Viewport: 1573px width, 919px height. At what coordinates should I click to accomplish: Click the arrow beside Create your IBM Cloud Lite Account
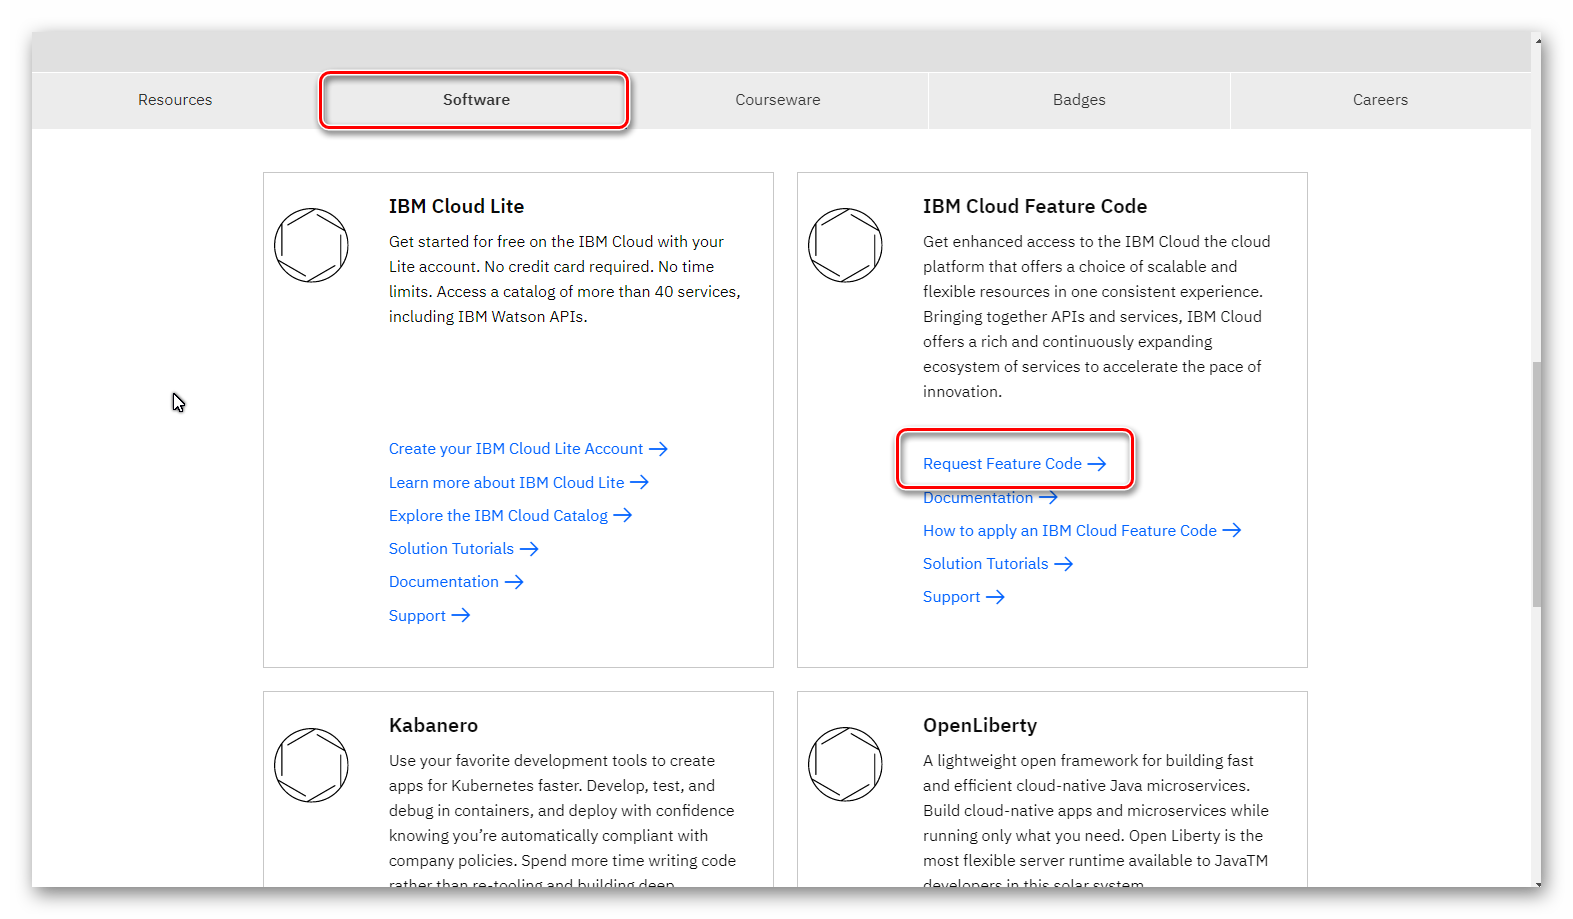658,449
